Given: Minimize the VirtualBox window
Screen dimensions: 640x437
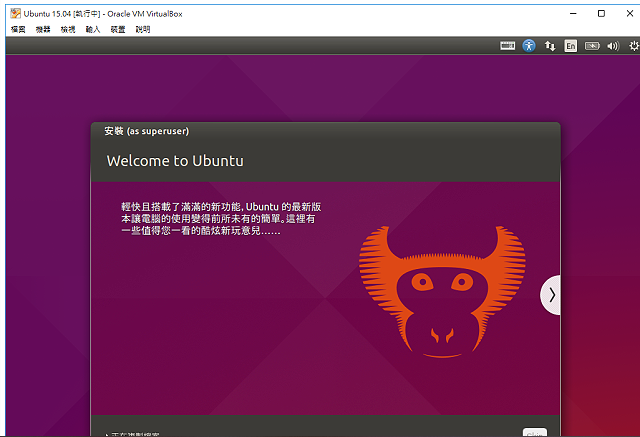Looking at the screenshot, I should 573,13.
